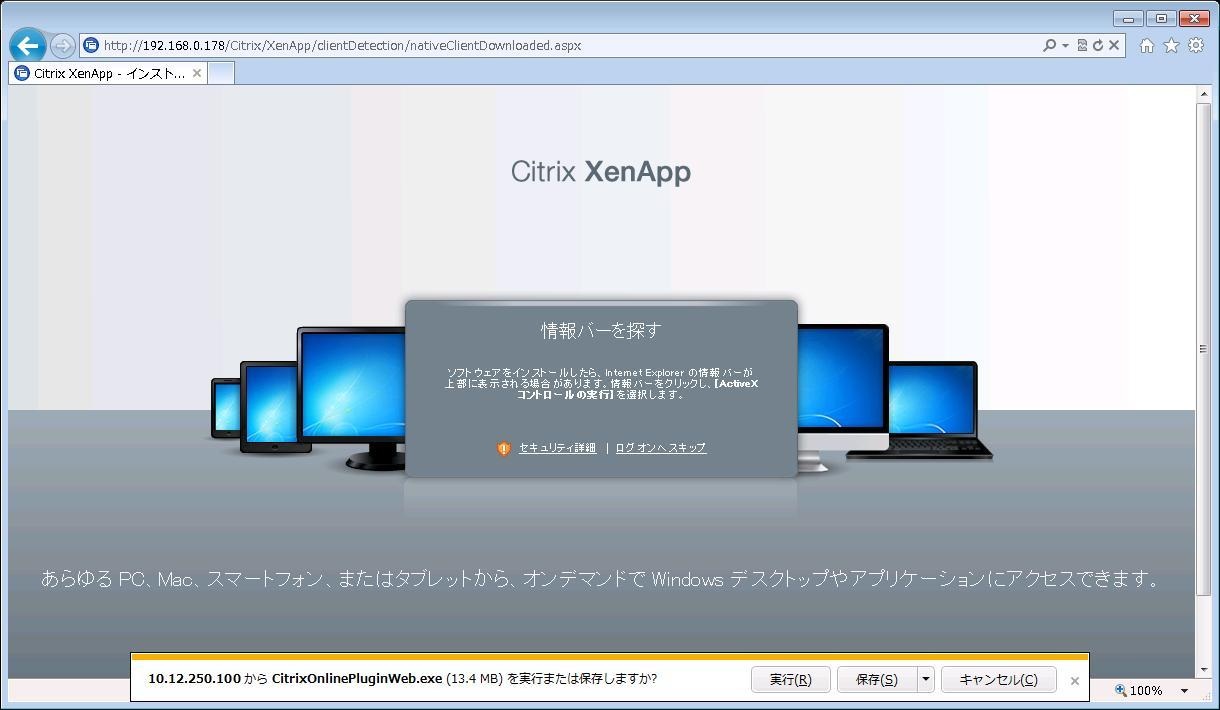This screenshot has height=710, width=1220.
Task: Click the URL address bar field
Action: [x=560, y=45]
